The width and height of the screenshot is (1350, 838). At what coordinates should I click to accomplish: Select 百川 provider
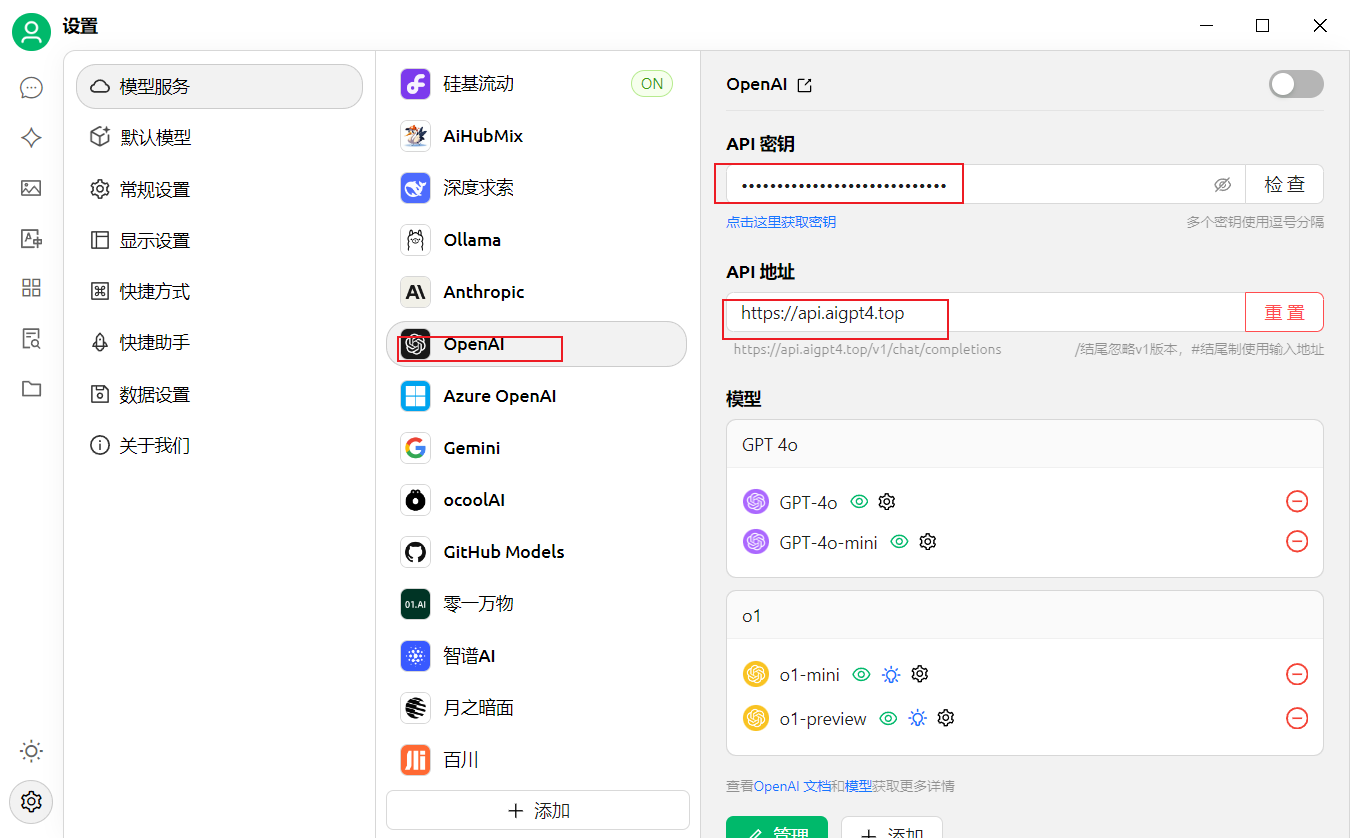536,760
